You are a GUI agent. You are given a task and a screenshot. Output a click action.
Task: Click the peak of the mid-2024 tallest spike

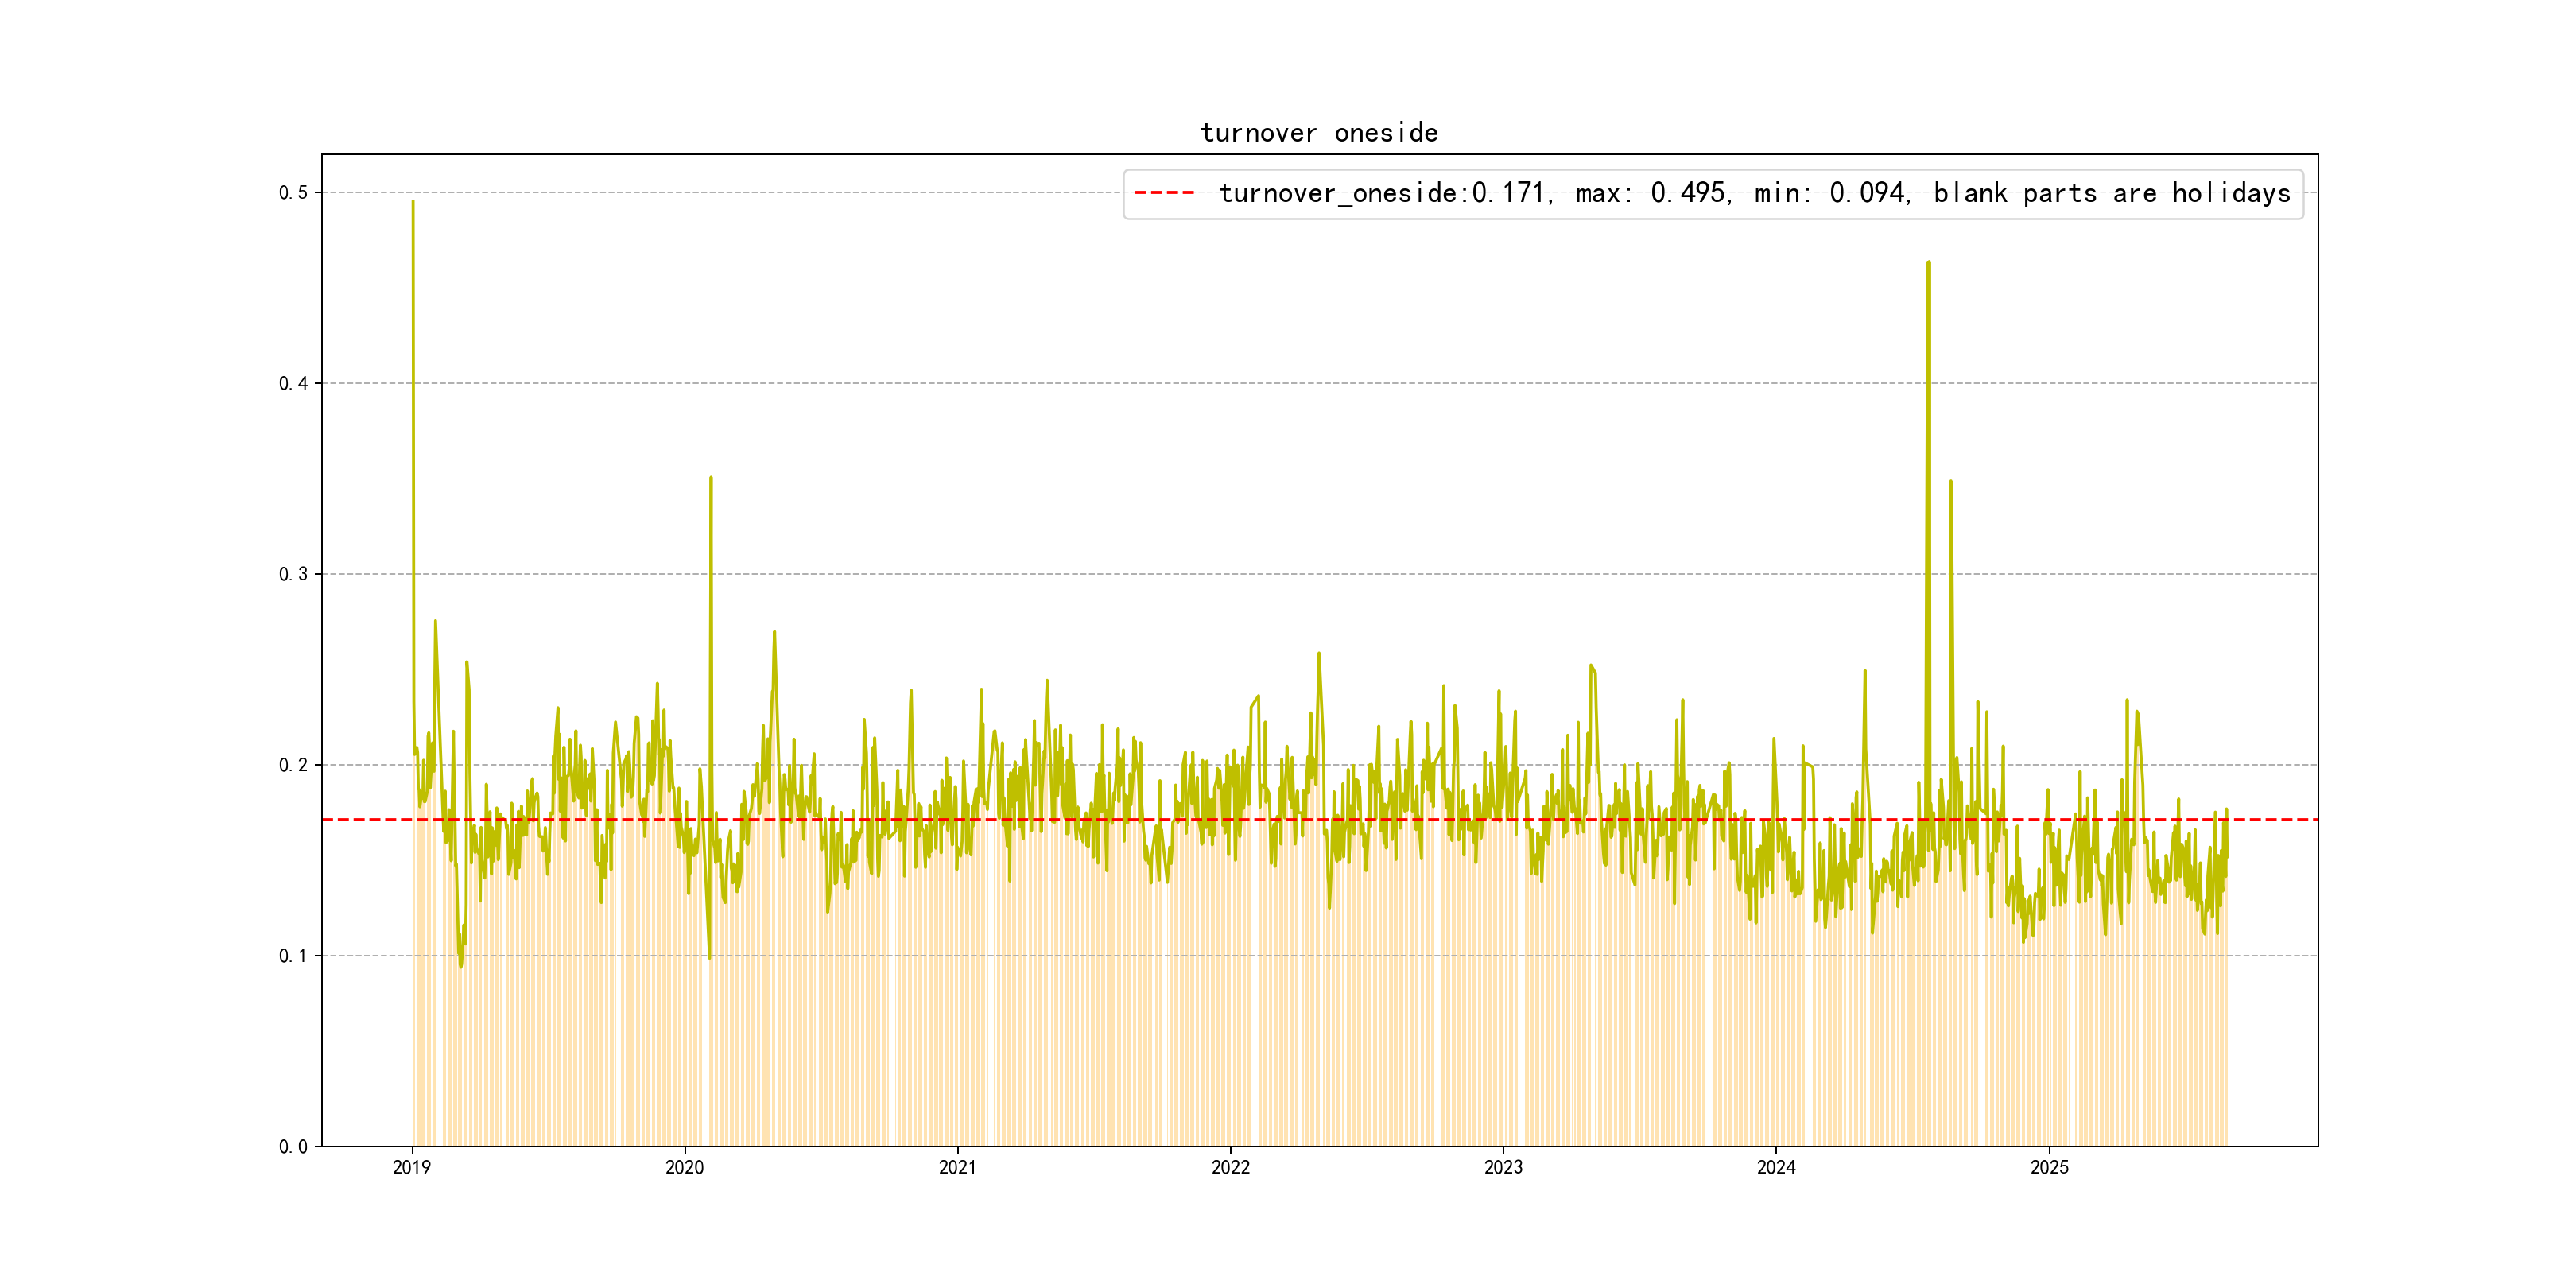[1928, 264]
